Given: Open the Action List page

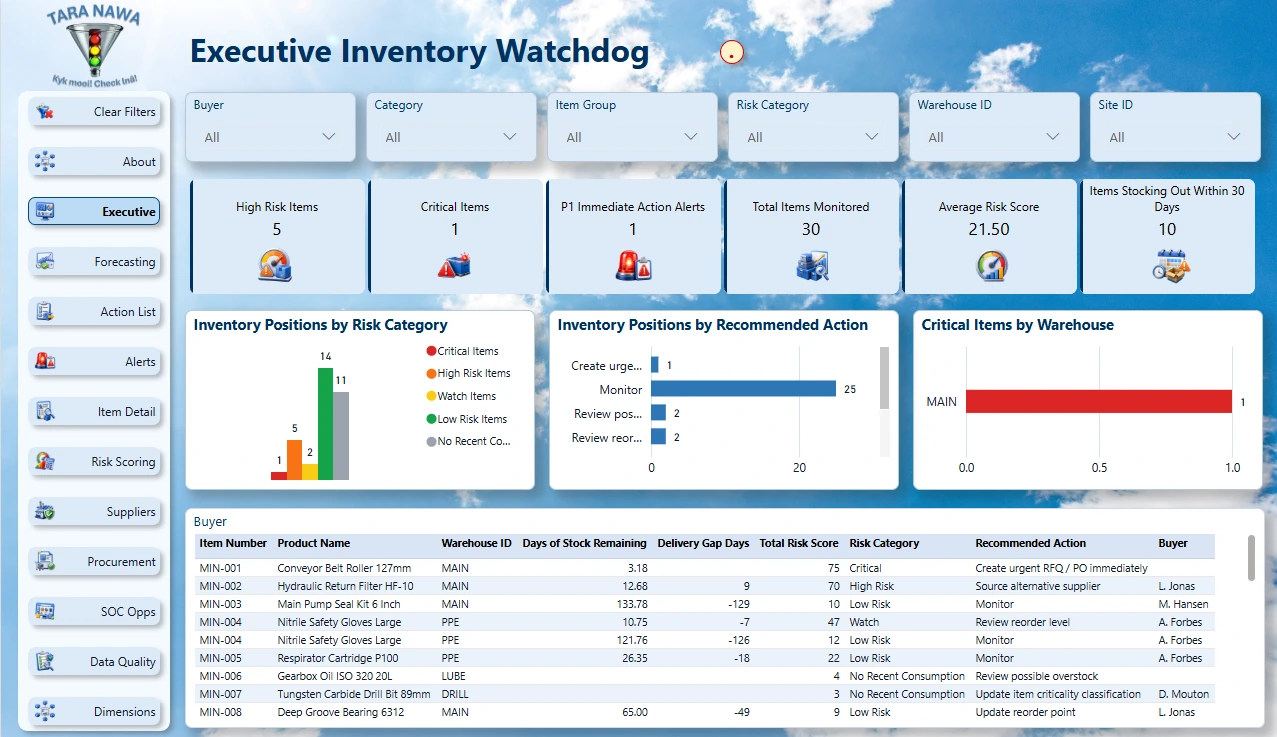Looking at the screenshot, I should [94, 312].
